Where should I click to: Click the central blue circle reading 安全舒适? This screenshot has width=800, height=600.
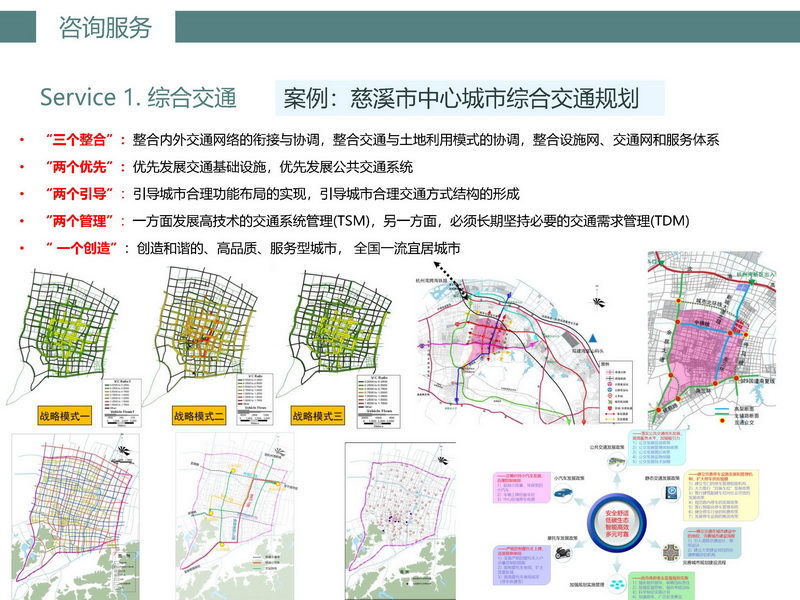click(617, 523)
